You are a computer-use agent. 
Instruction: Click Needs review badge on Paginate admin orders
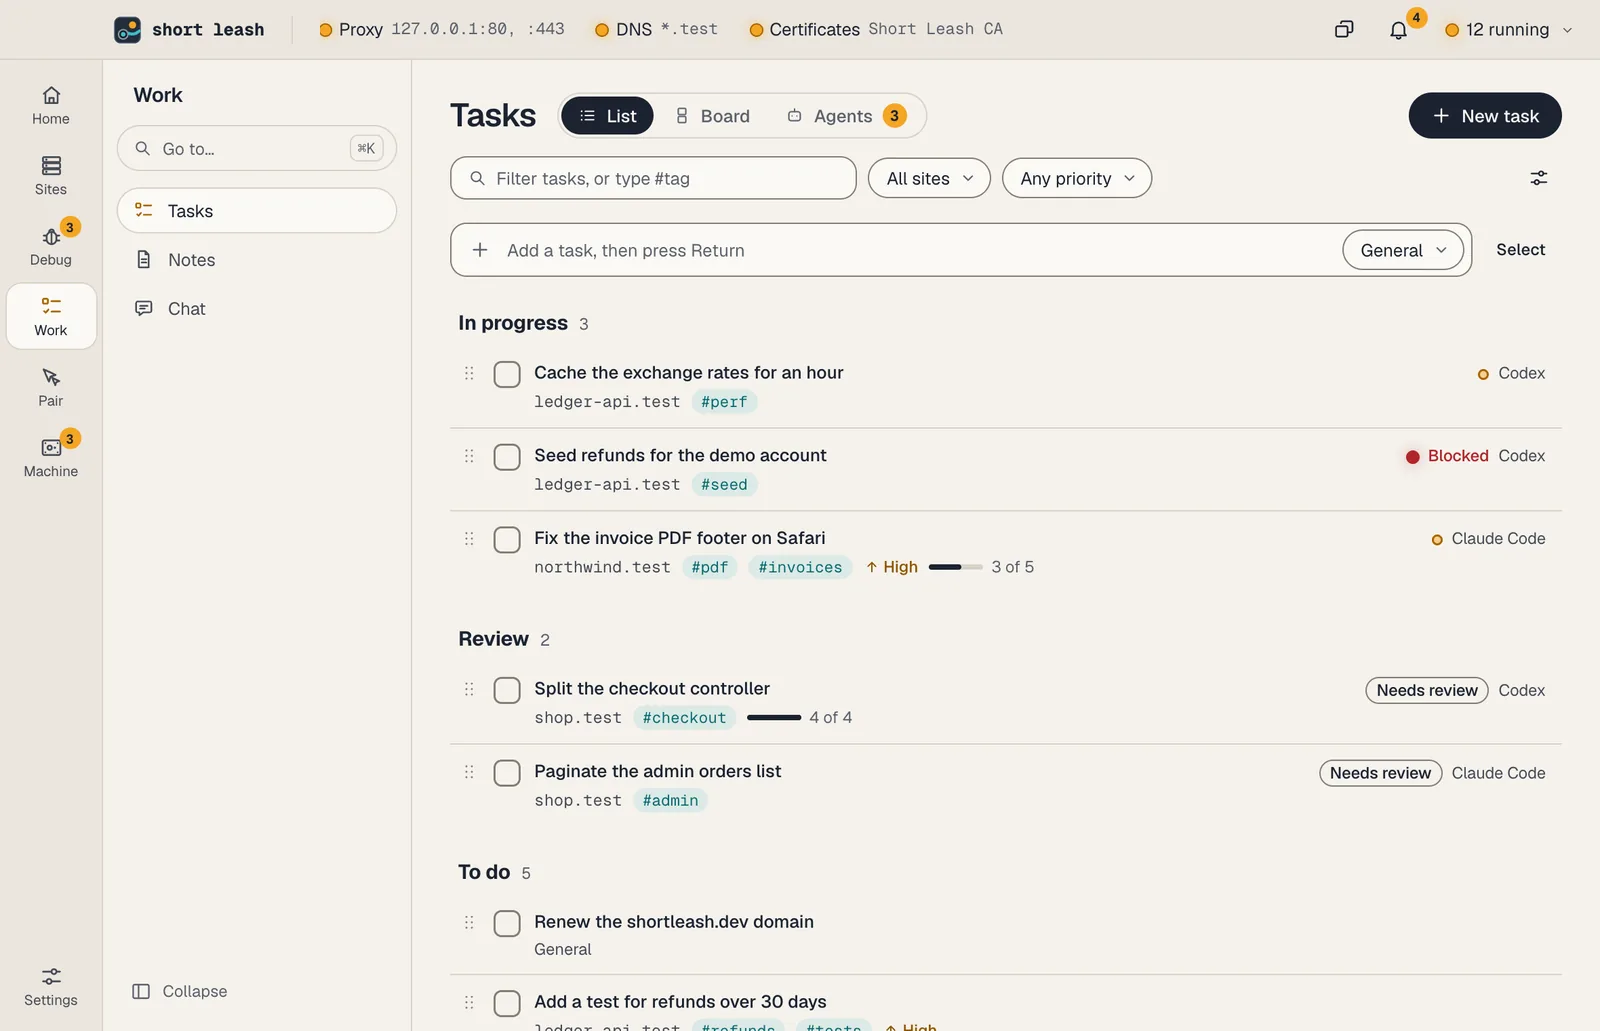pyautogui.click(x=1380, y=773)
